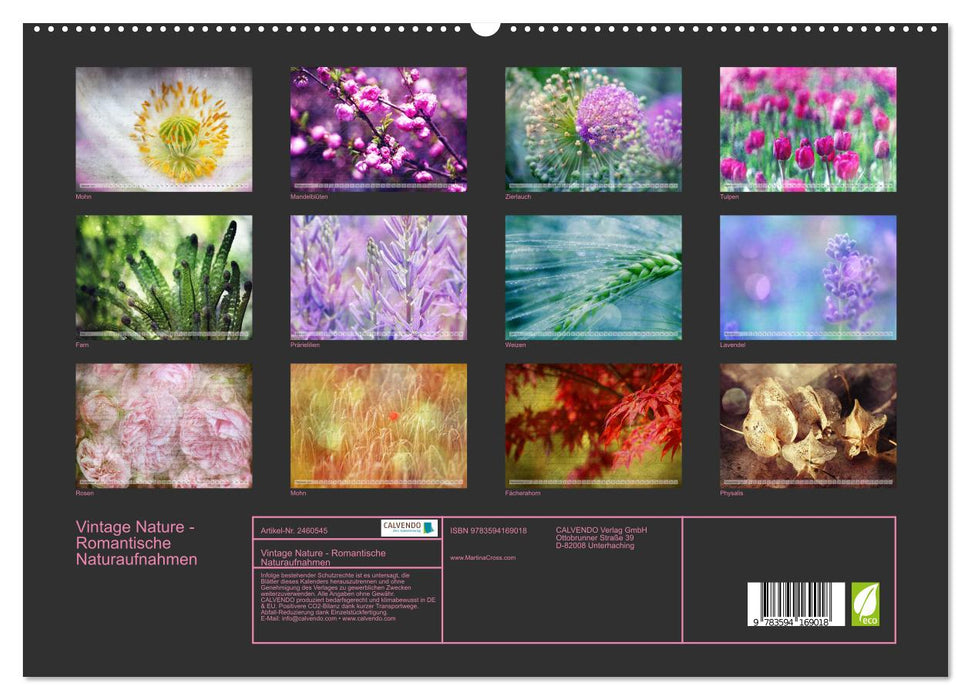971x700 pixels.
Task: Click the Weizen caption
Action: [x=515, y=345]
